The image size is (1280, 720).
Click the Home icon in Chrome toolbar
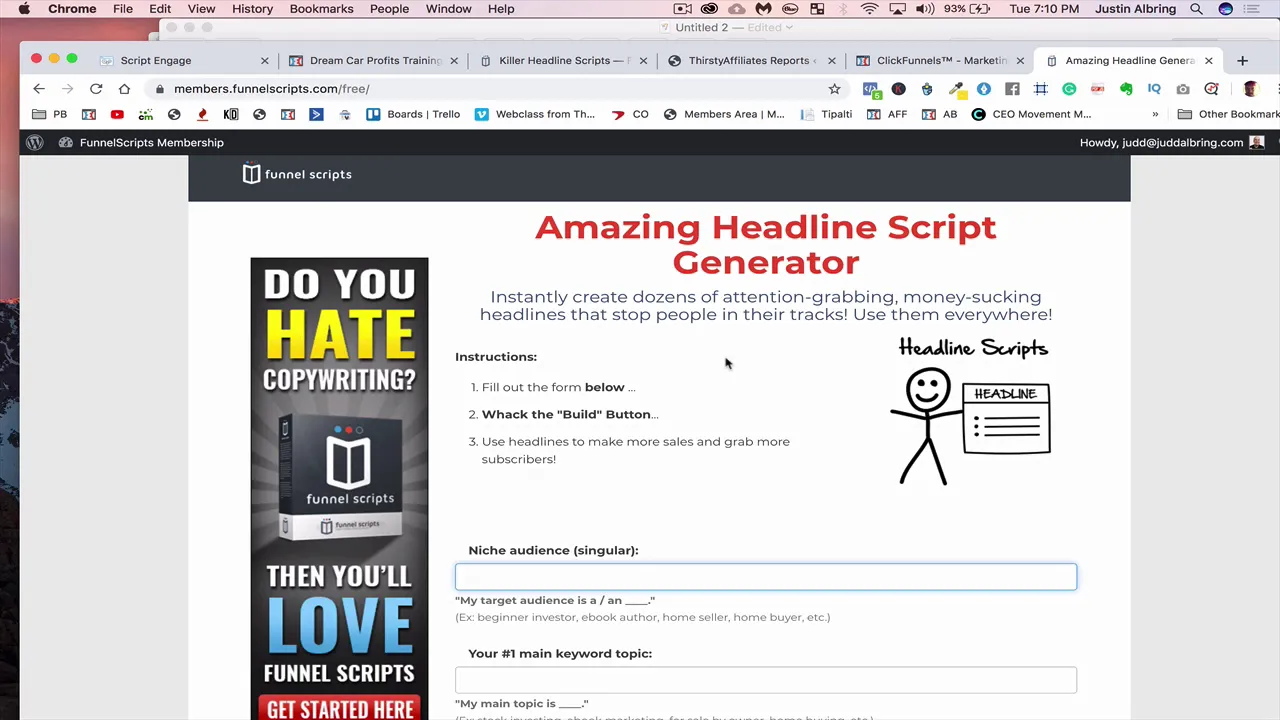124,89
